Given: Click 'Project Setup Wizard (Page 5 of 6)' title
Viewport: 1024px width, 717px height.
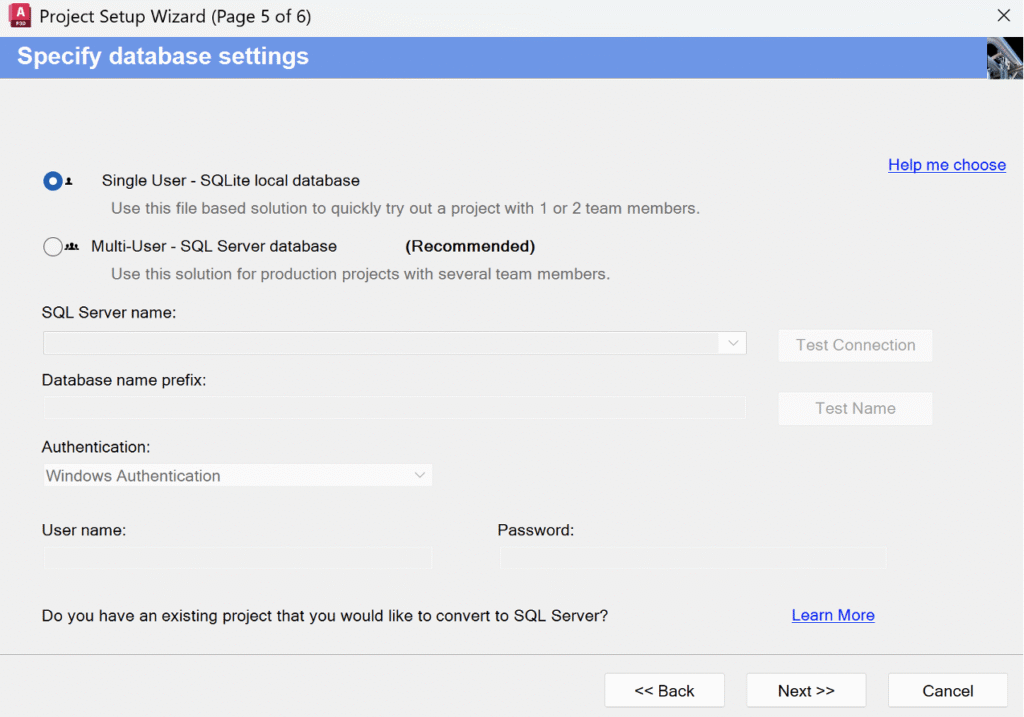Looking at the screenshot, I should [175, 16].
